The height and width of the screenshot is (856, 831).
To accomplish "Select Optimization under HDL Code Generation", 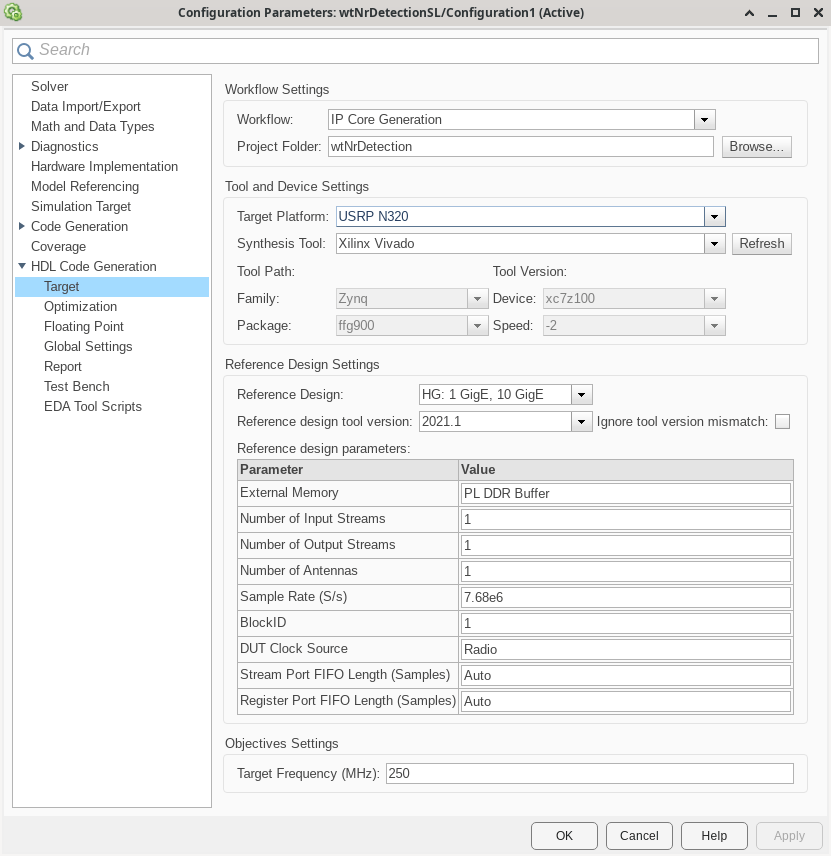I will [80, 306].
